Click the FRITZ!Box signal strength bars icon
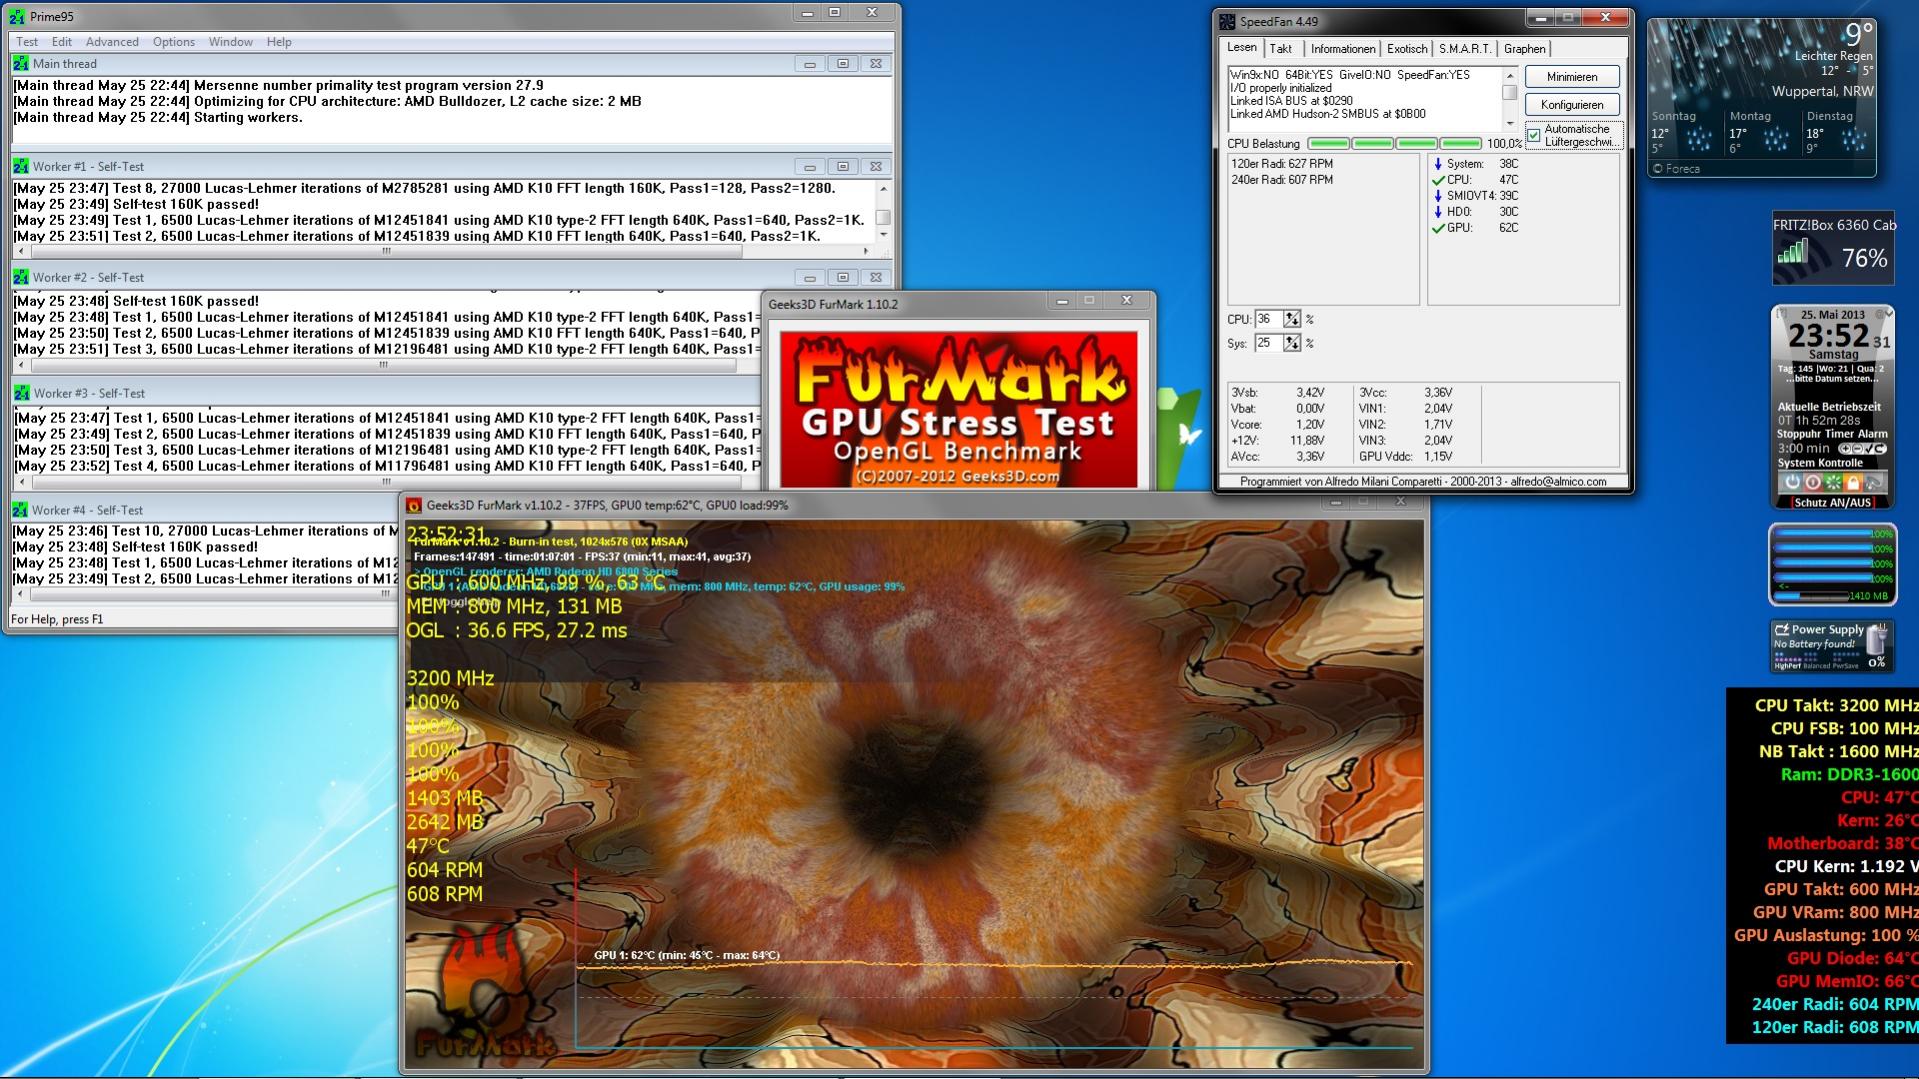Image resolution: width=1919 pixels, height=1079 pixels. tap(1794, 253)
